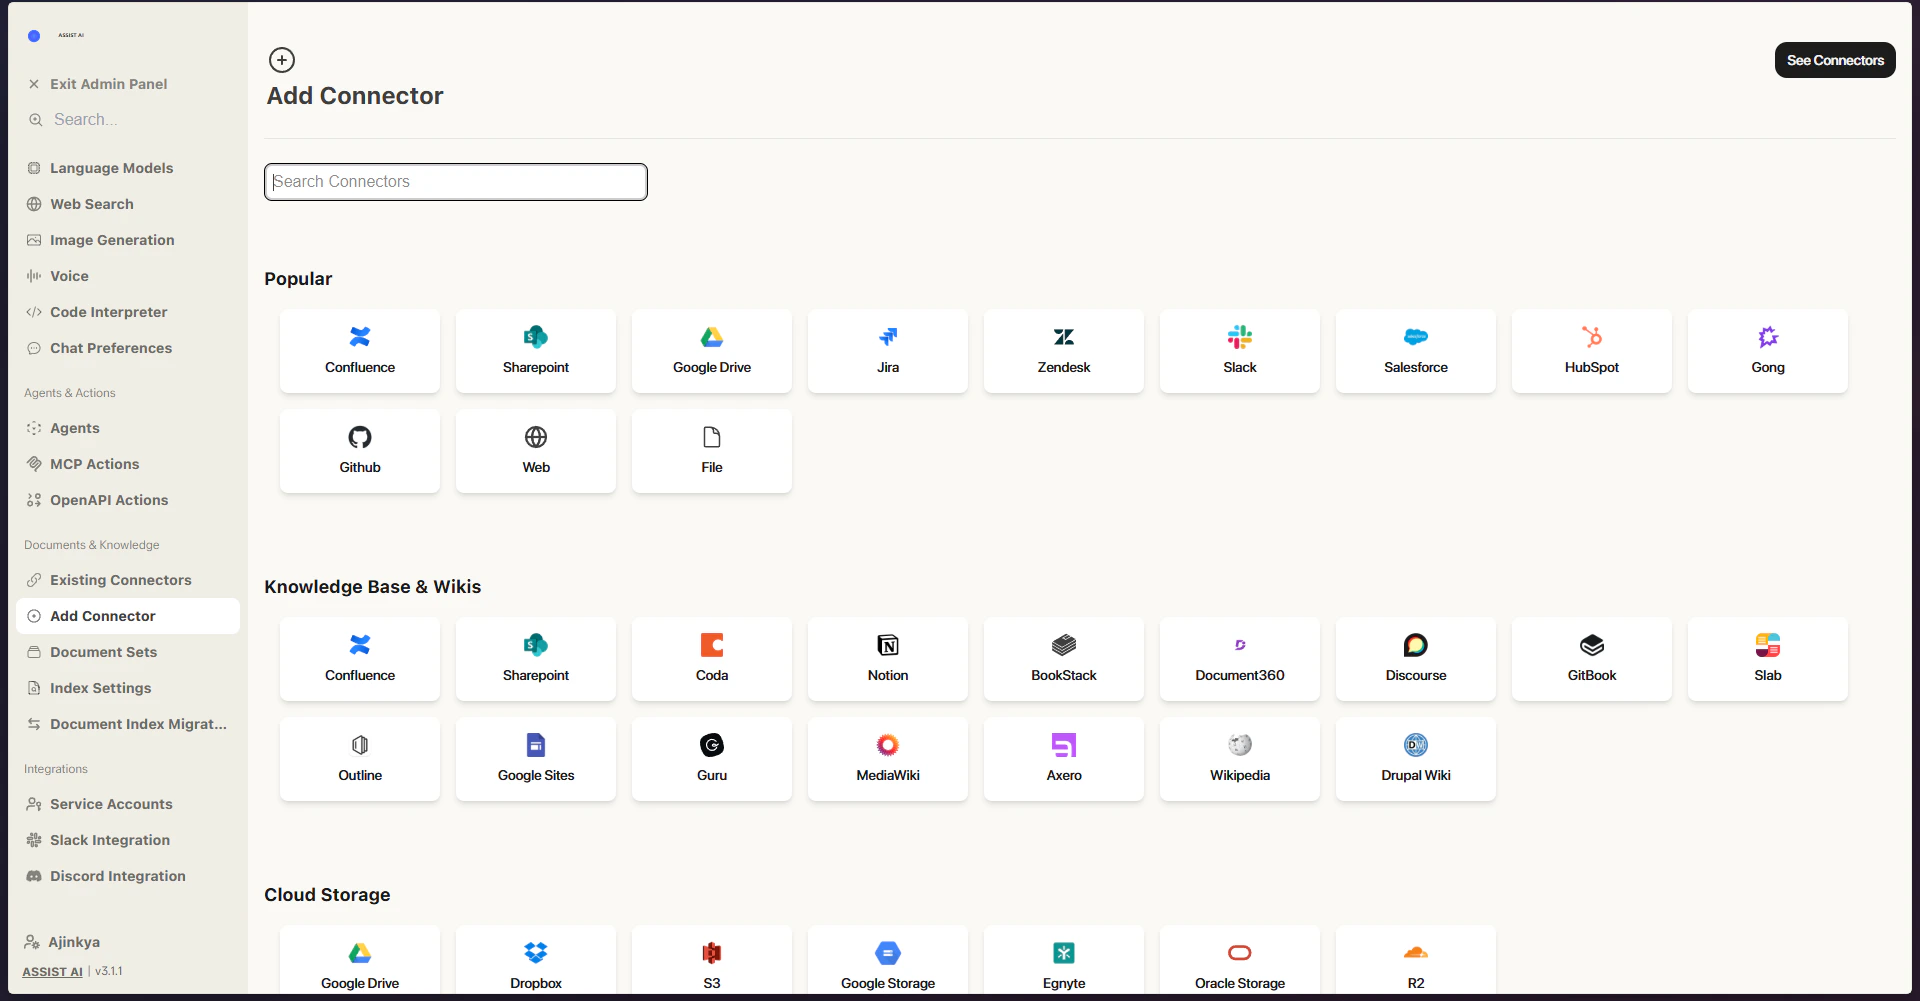
Task: Choose the Wikipedia connector card
Action: [1240, 759]
